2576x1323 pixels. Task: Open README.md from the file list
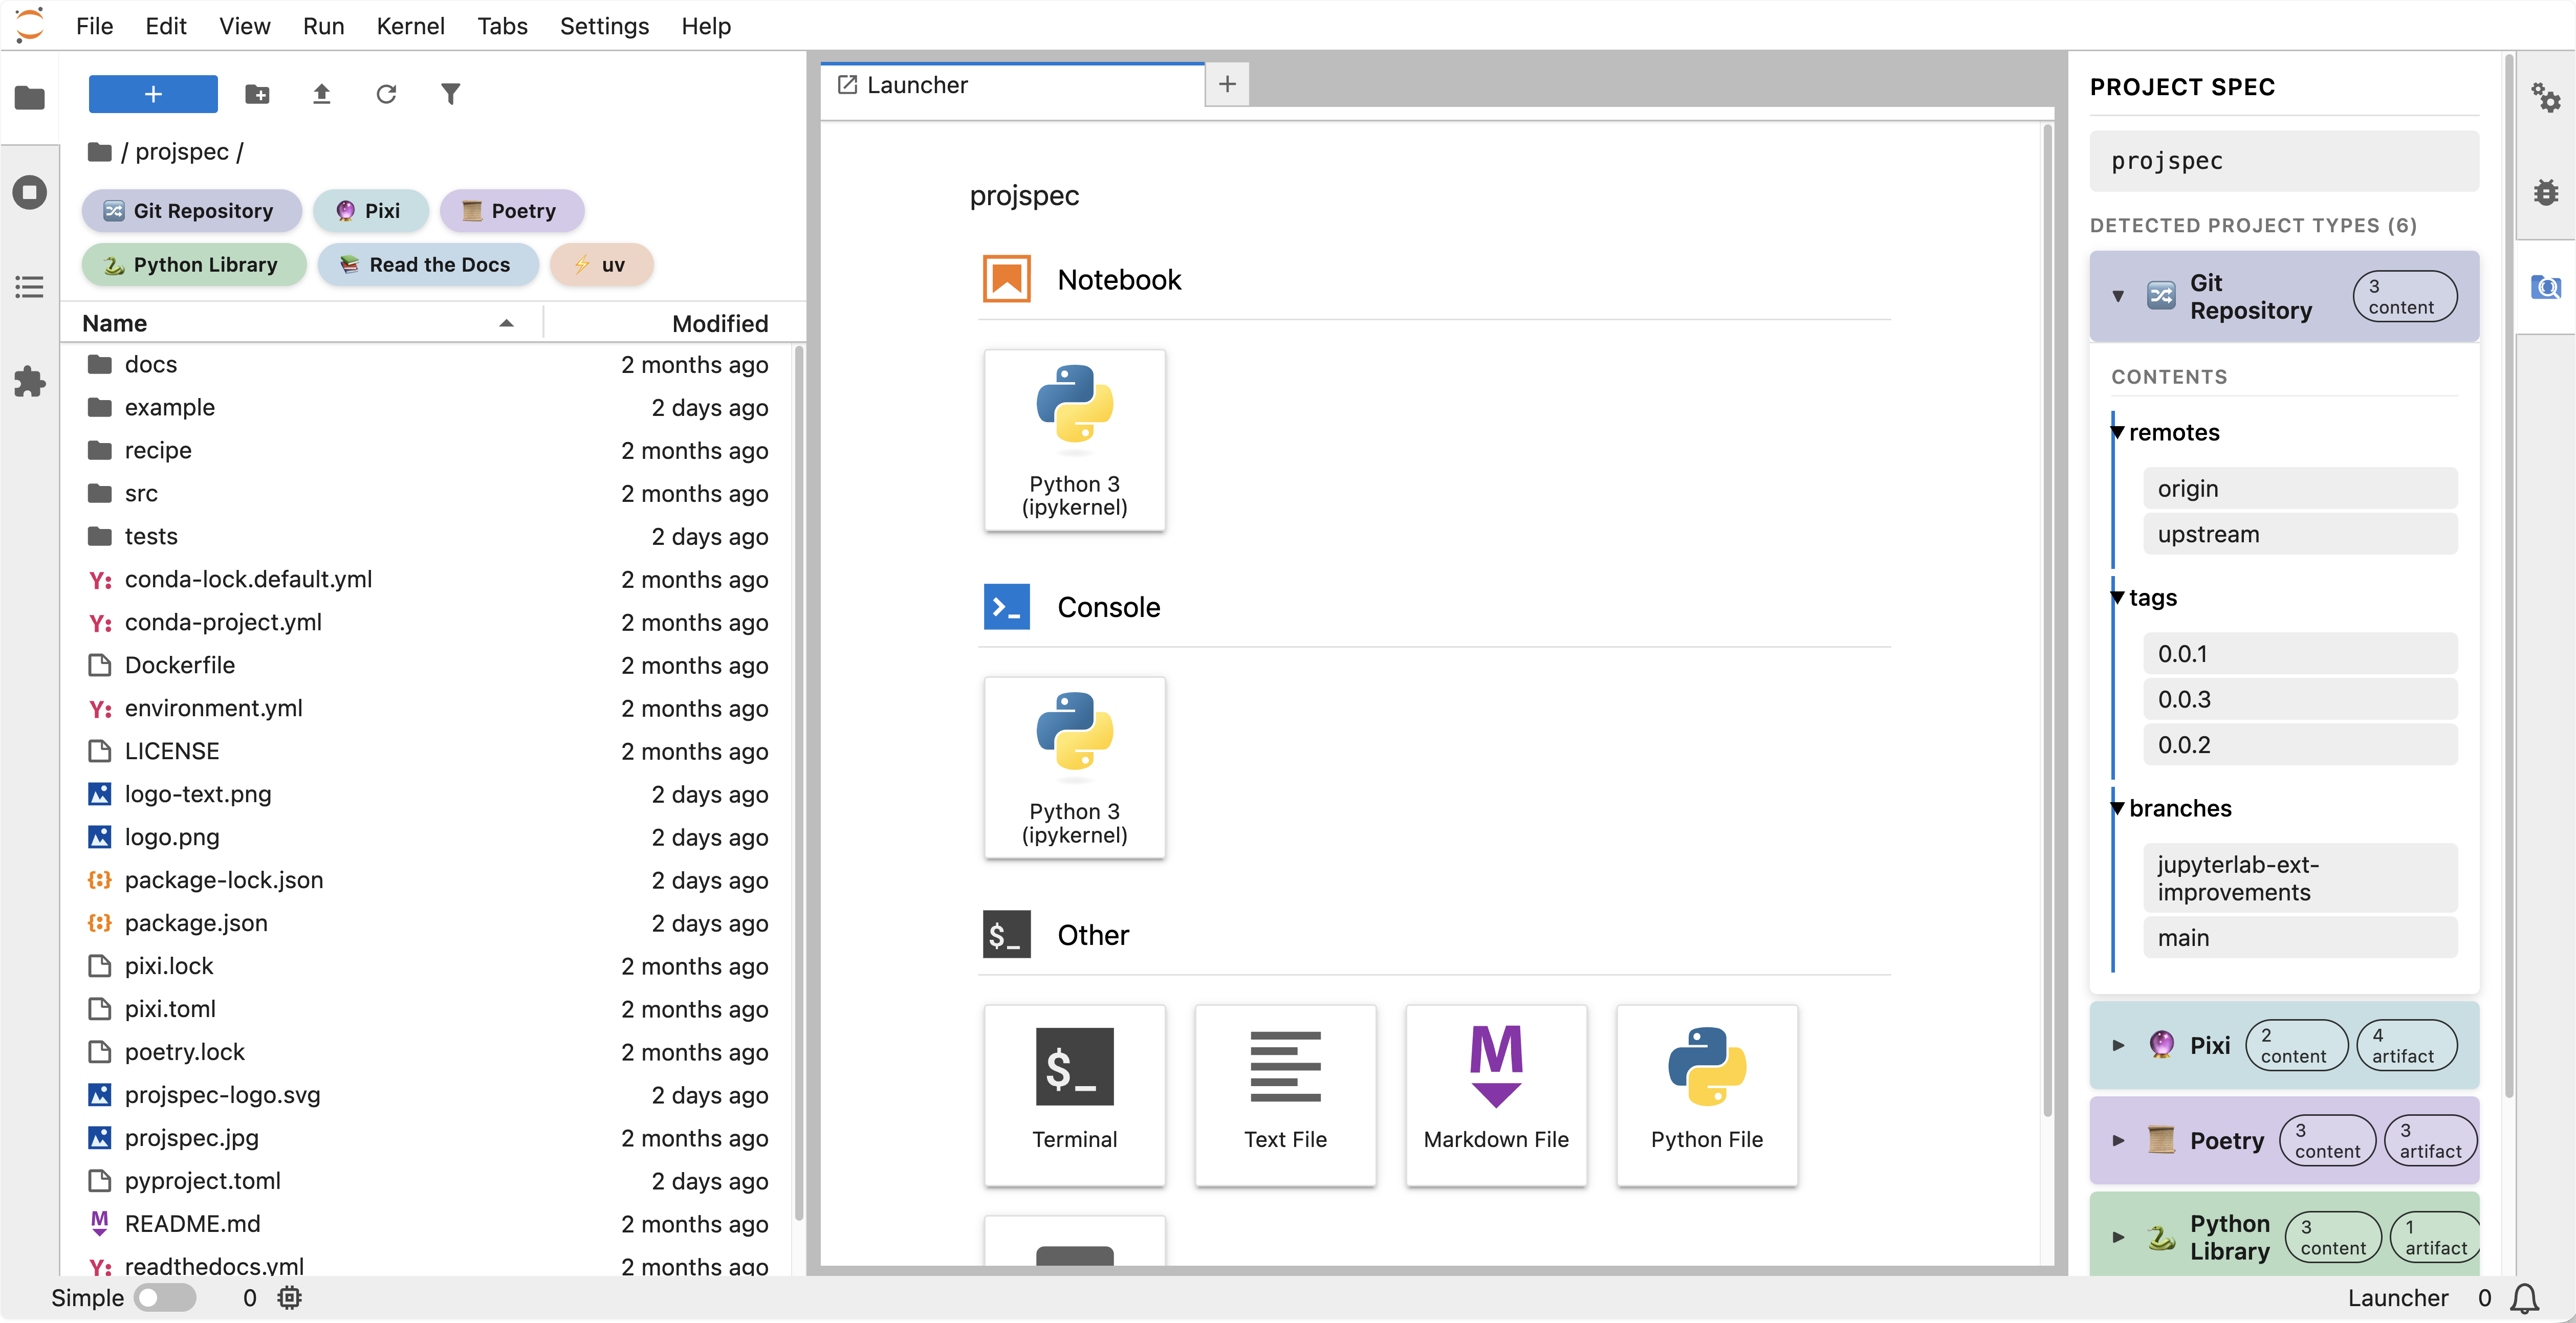click(192, 1223)
